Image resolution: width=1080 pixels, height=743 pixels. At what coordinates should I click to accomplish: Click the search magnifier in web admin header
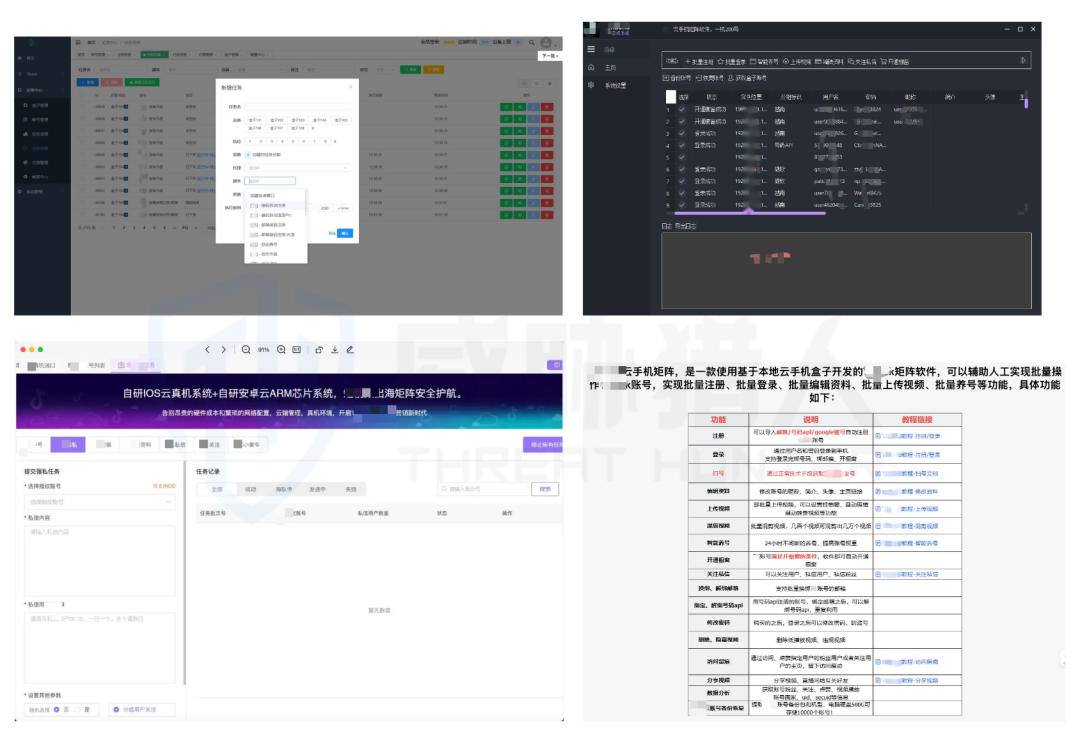532,43
